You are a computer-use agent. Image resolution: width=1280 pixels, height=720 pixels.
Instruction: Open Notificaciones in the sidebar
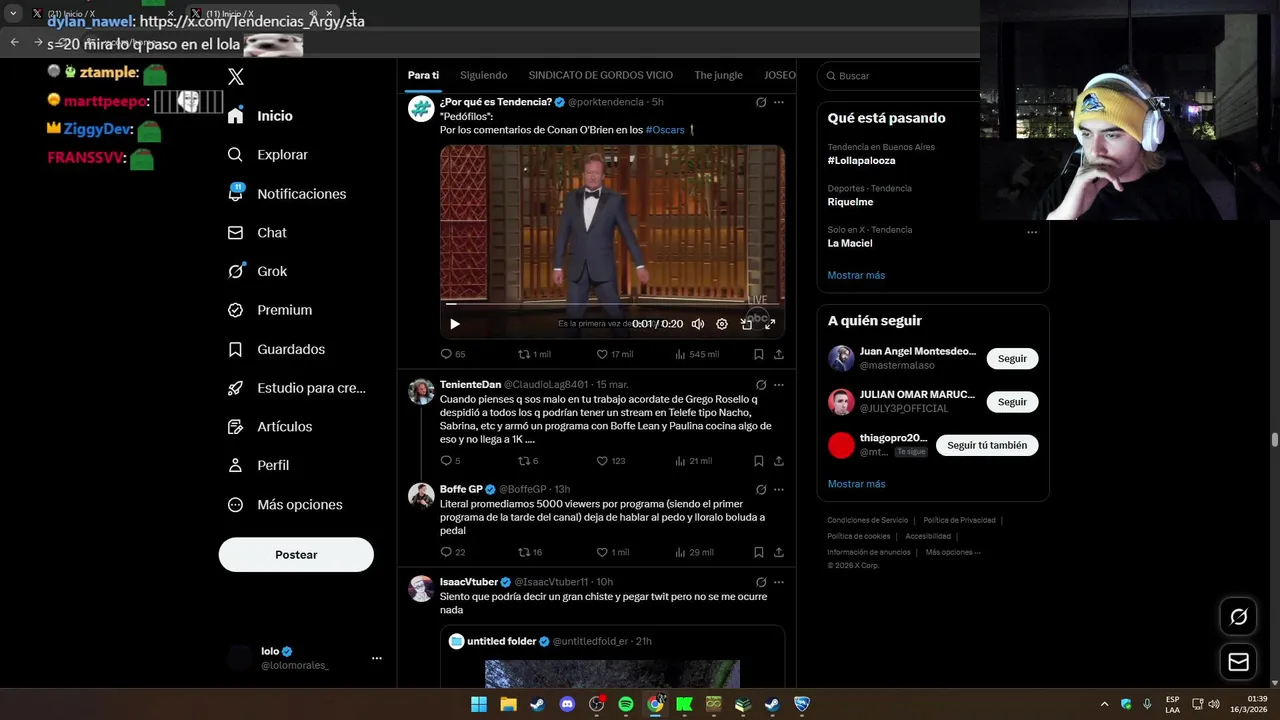286,194
